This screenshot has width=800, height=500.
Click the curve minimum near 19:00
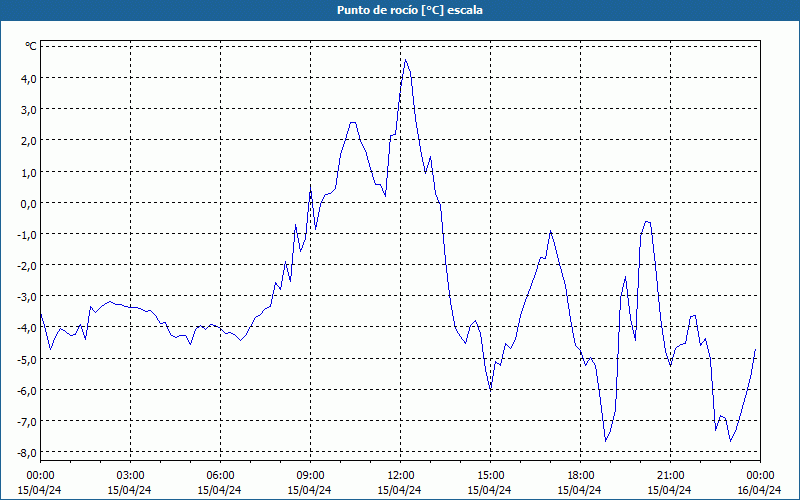coord(606,441)
